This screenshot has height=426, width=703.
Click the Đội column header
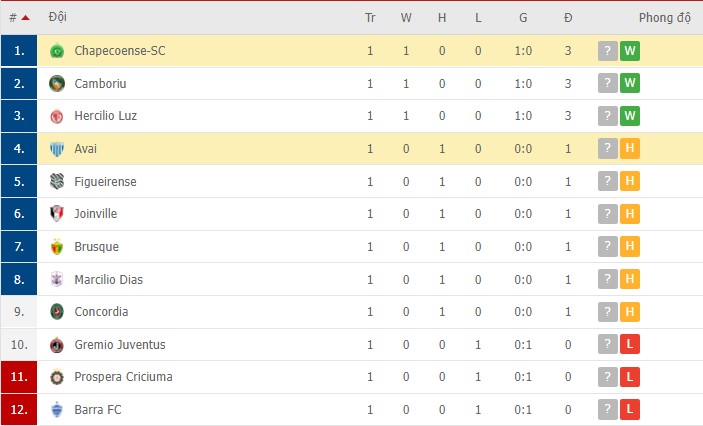tap(57, 17)
